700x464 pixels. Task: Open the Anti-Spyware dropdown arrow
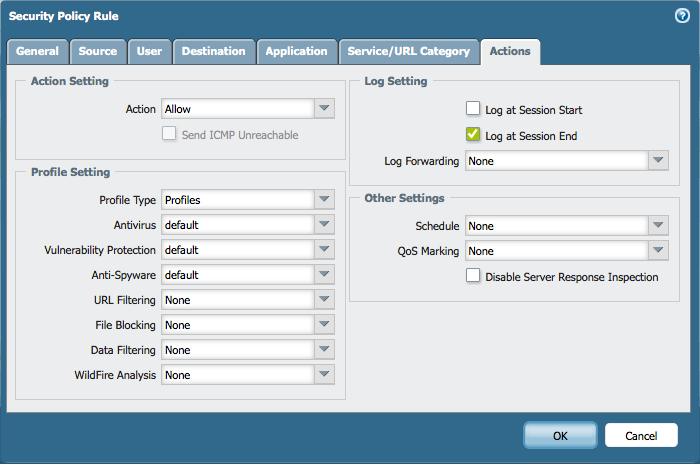click(324, 275)
